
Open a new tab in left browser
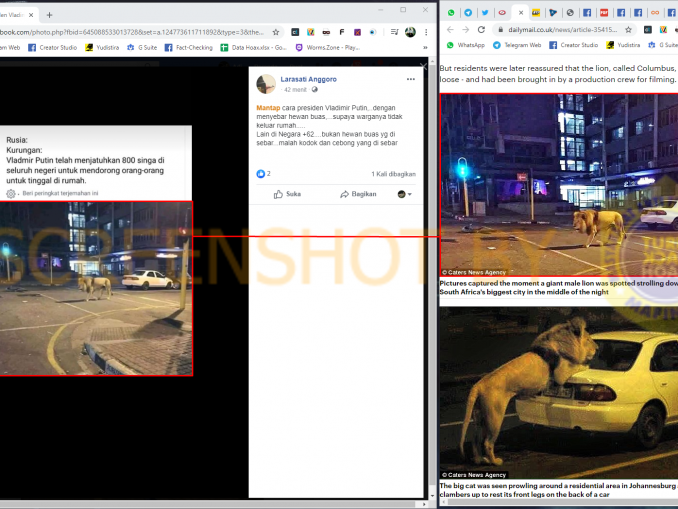click(49, 15)
